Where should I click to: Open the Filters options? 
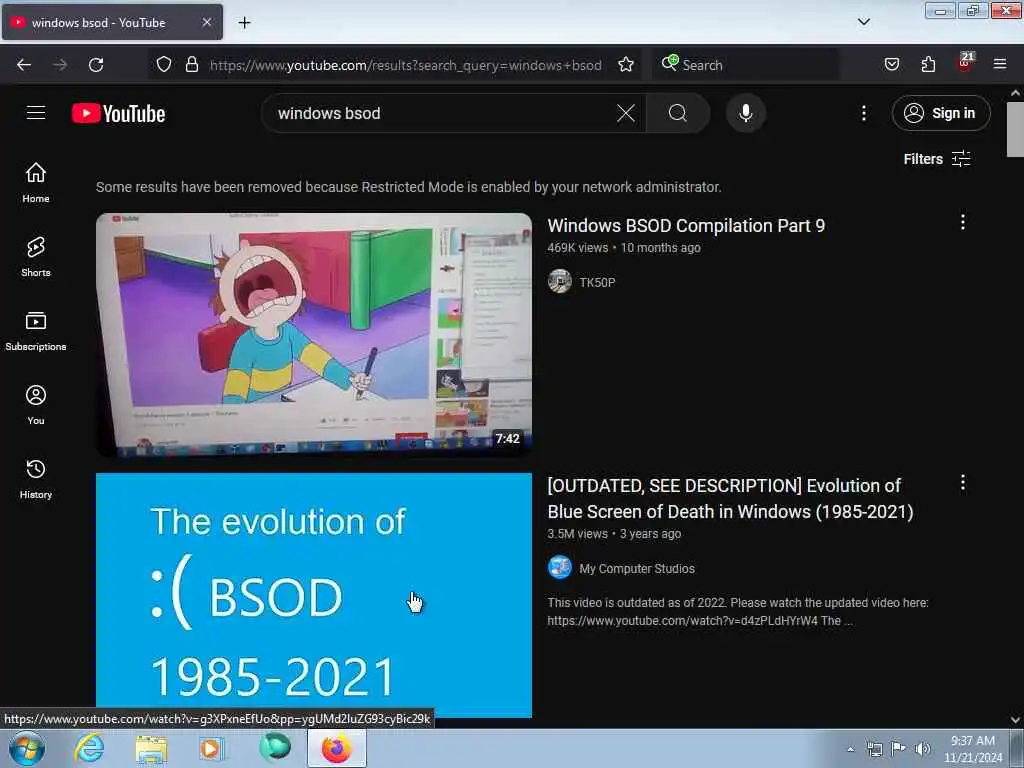pos(936,159)
